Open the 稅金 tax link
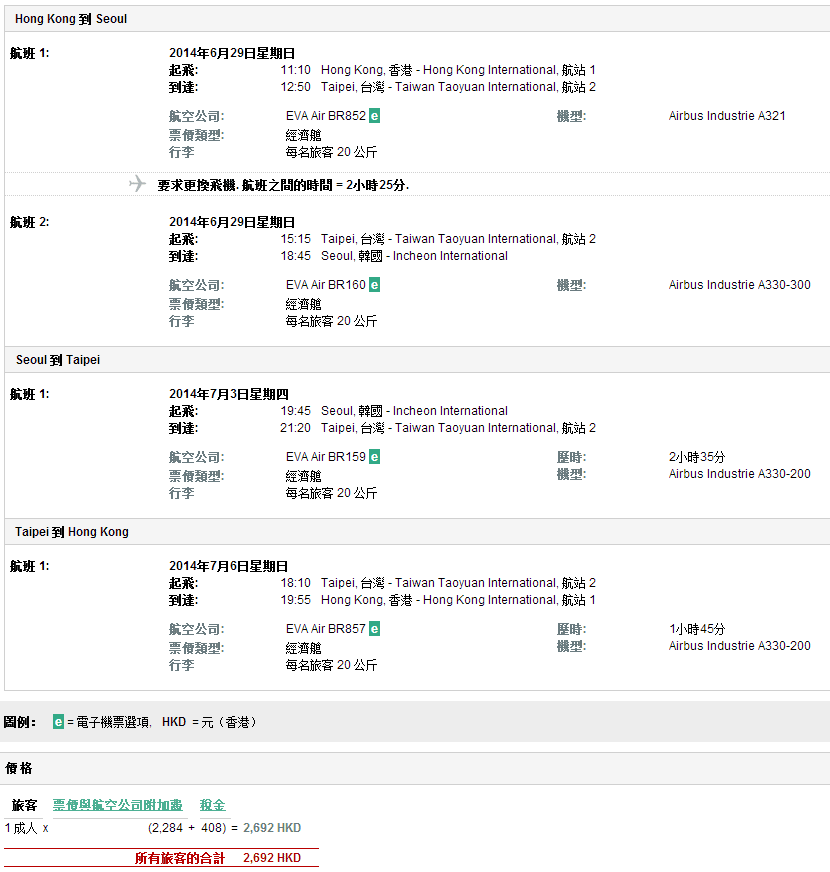The width and height of the screenshot is (830, 872). [212, 805]
